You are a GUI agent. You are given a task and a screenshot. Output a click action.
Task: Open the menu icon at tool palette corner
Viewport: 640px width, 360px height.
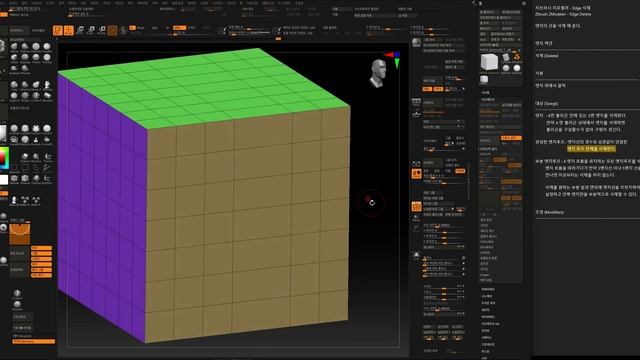click(x=524, y=3)
